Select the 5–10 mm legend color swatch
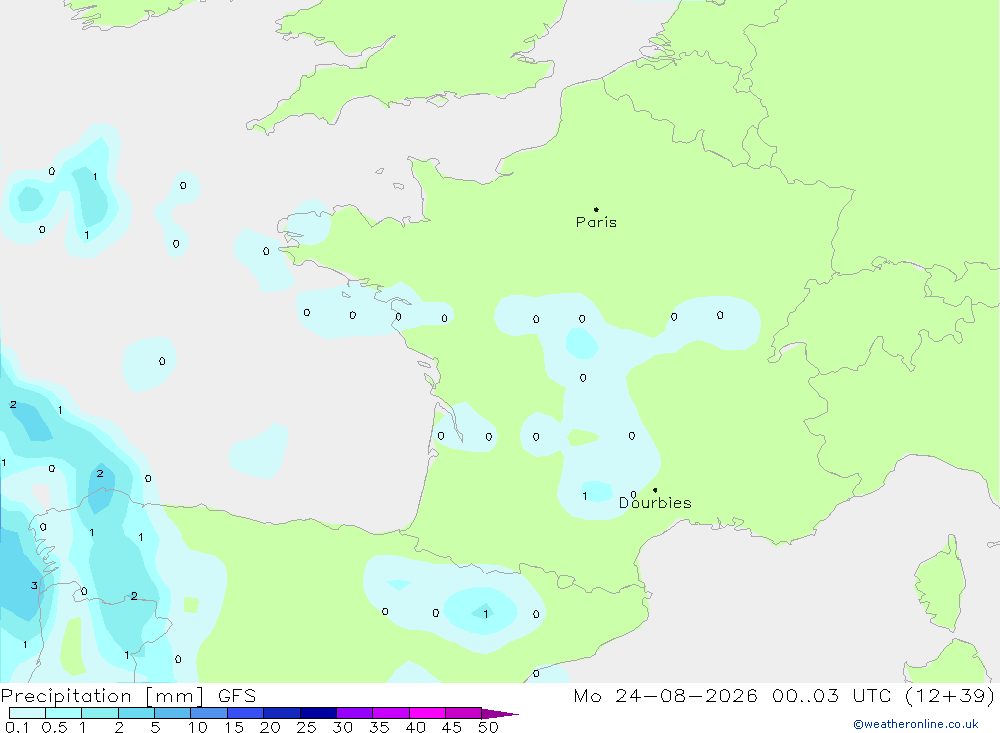 (x=172, y=713)
